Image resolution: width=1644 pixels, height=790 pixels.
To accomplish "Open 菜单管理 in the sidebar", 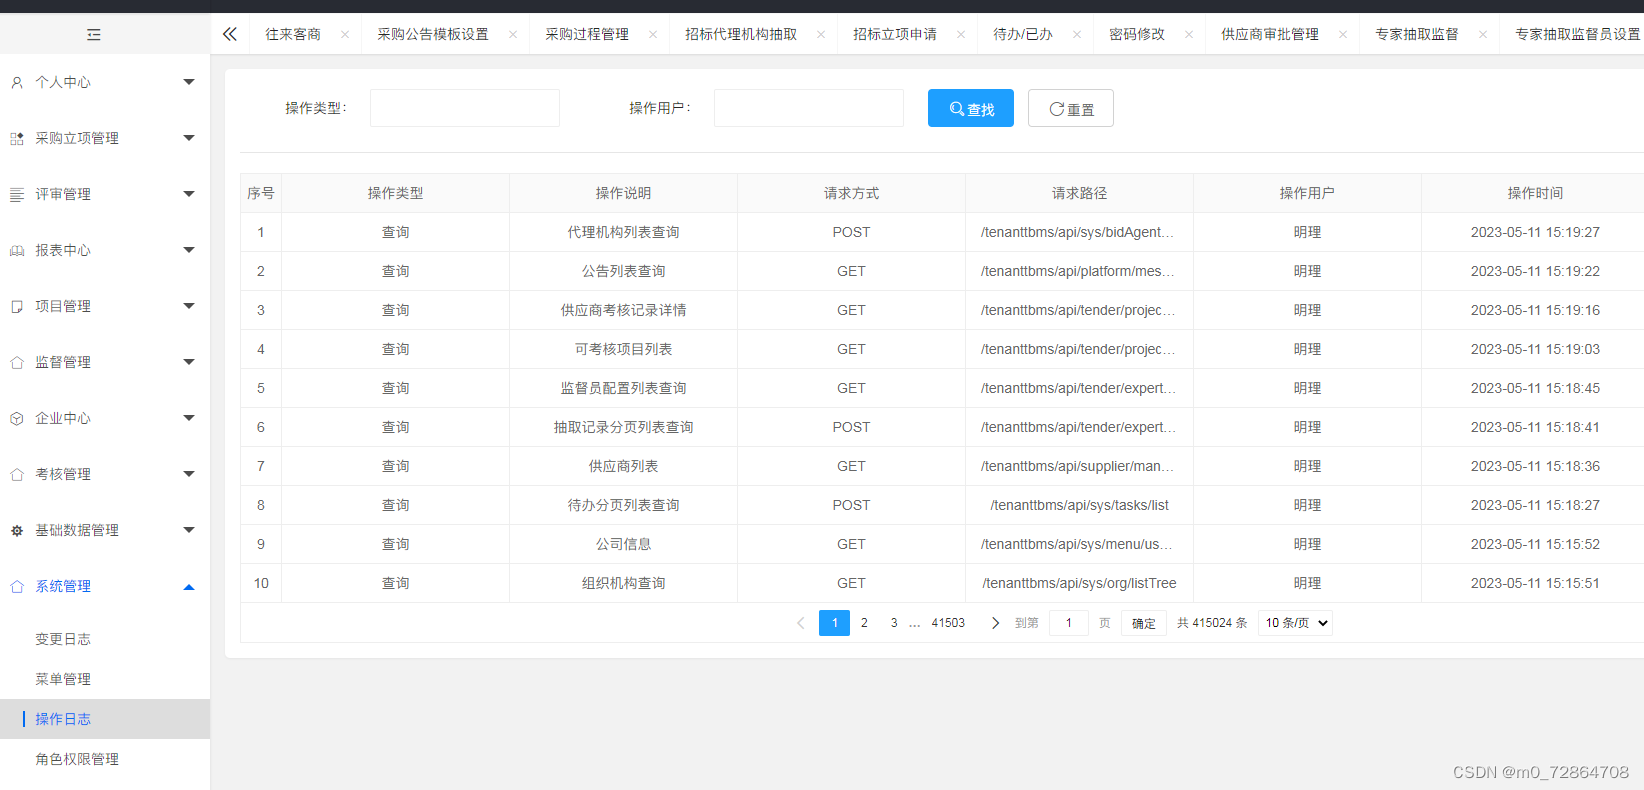I will point(63,679).
